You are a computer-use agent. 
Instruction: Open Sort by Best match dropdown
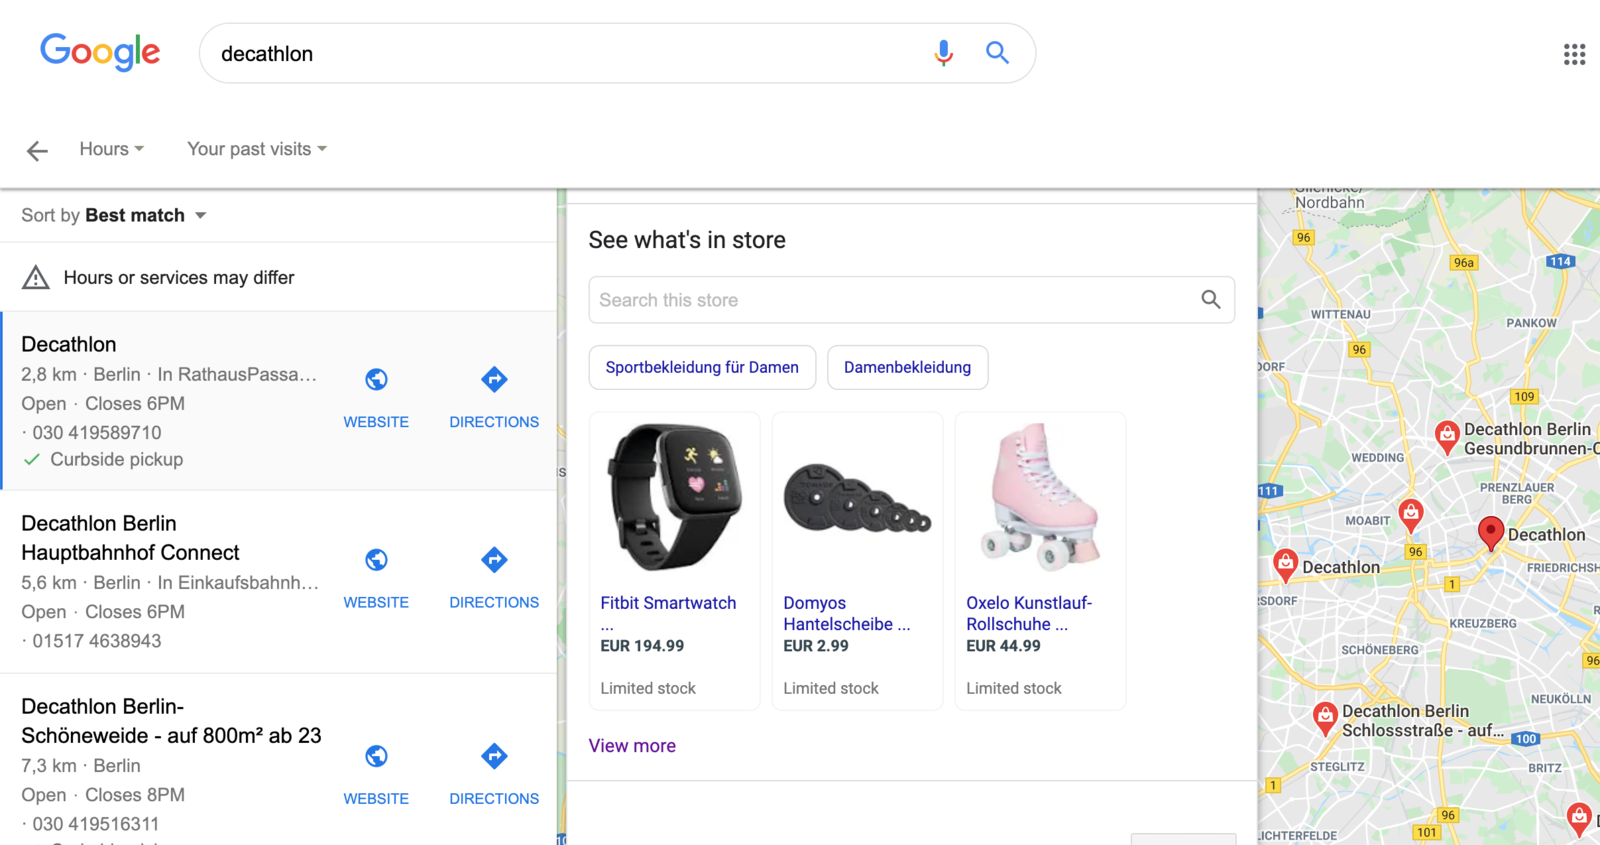tap(114, 215)
